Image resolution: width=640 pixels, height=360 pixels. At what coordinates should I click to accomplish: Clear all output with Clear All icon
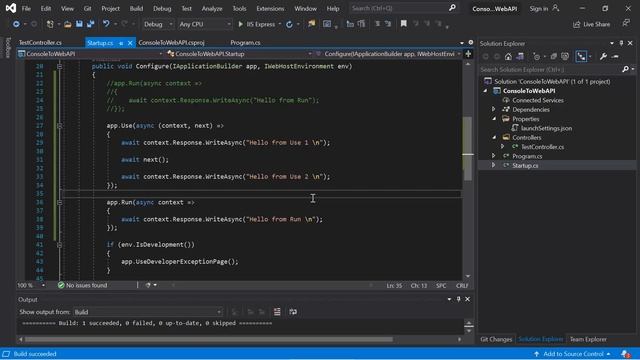coord(277,312)
